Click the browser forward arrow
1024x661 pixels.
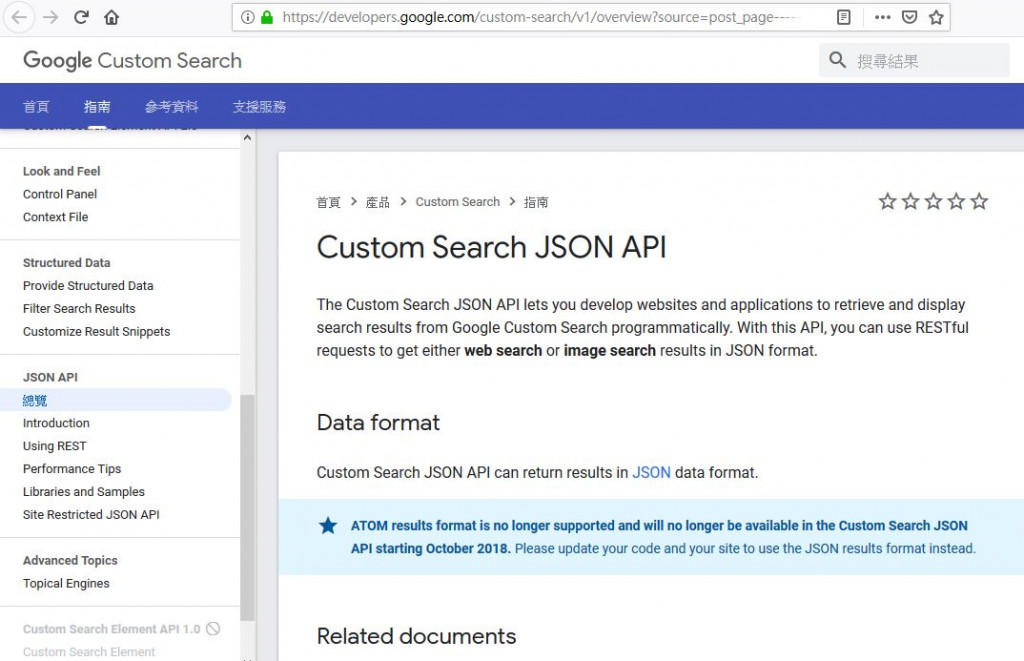click(x=50, y=17)
